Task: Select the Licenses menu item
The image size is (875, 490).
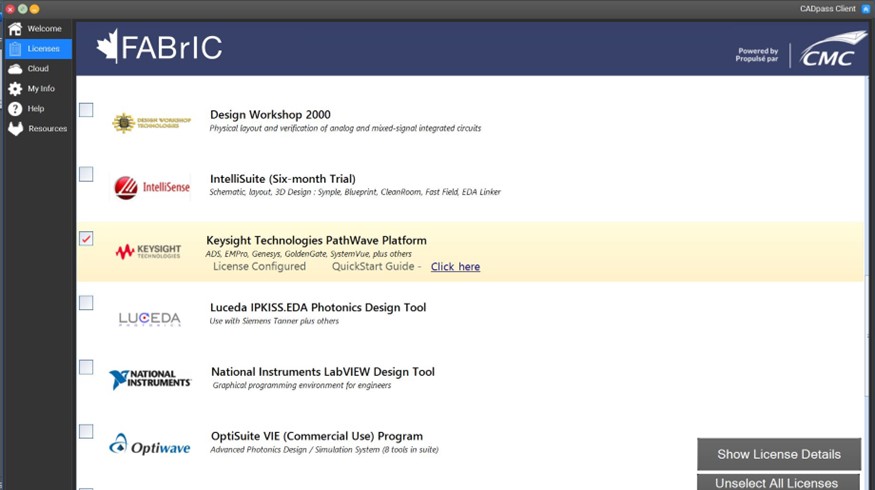Action: coord(39,49)
